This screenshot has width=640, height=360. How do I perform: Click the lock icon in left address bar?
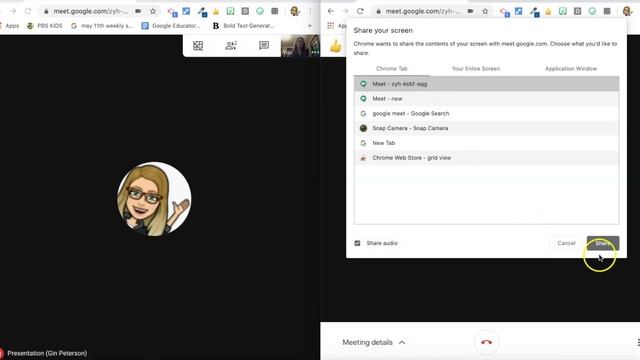click(x=46, y=11)
